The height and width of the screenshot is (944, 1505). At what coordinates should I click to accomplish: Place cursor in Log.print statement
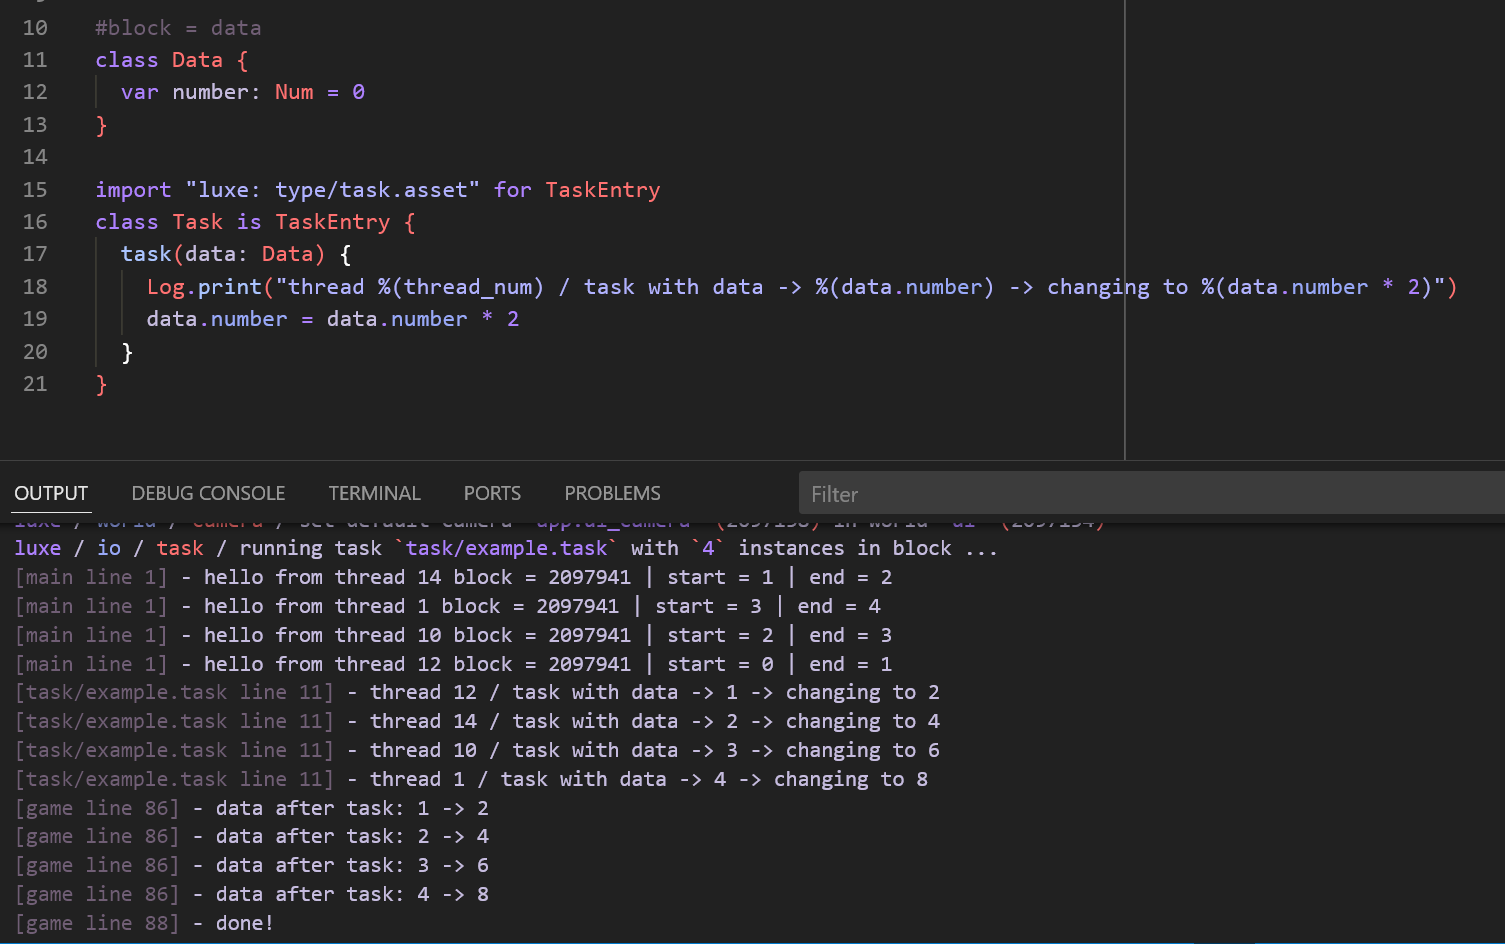click(x=802, y=287)
